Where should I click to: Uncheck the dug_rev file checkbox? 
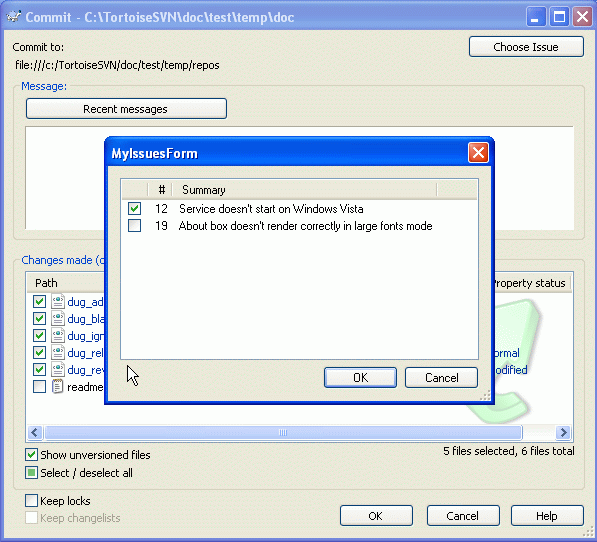(40, 369)
